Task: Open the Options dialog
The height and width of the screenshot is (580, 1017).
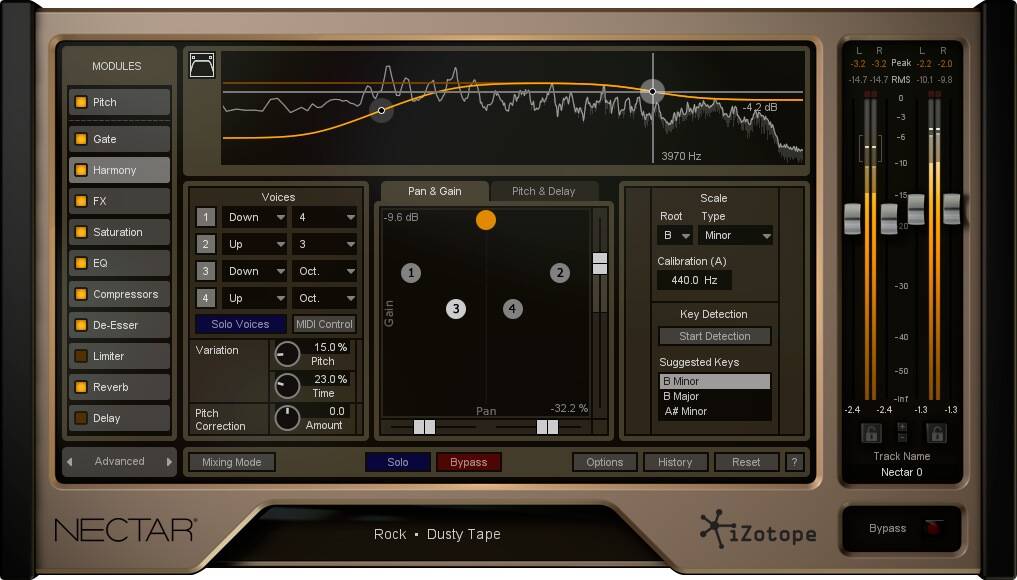Action: pos(604,462)
